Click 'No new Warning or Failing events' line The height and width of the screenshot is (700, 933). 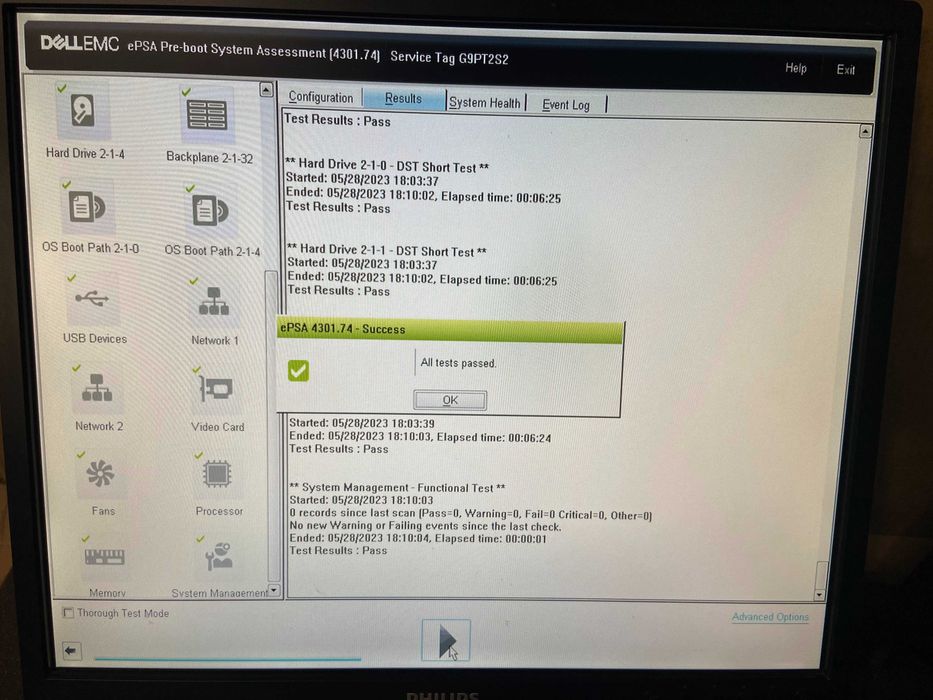(x=425, y=526)
